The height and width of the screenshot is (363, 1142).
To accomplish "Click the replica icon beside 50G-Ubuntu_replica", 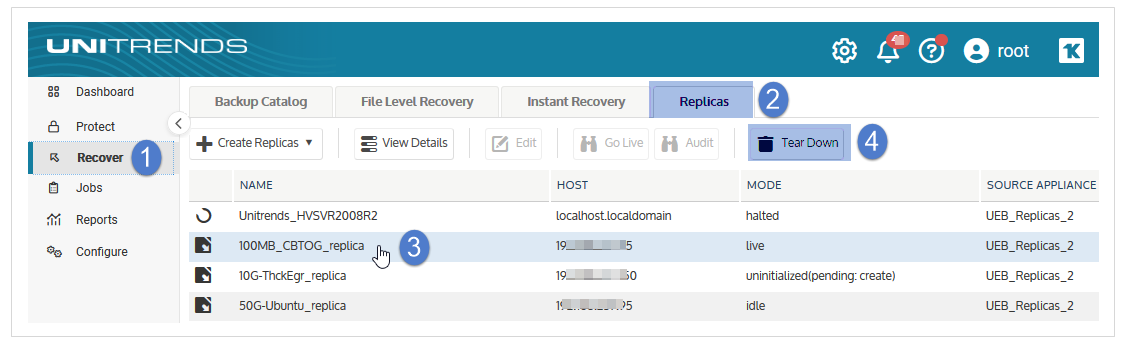I will 203,305.
